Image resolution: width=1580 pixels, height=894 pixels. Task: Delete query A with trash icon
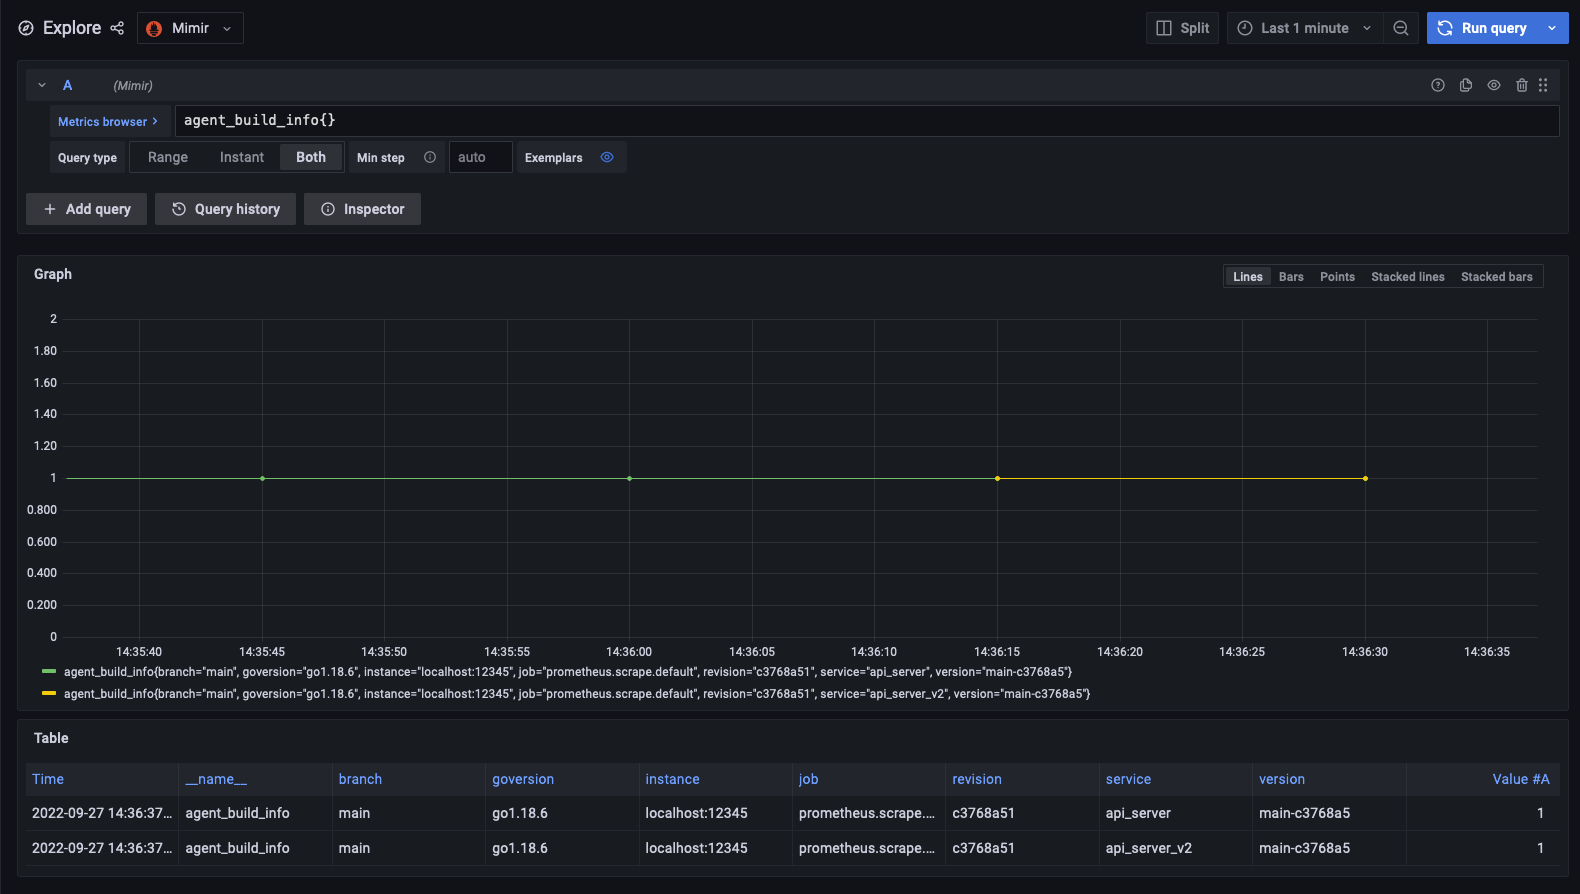(1521, 86)
